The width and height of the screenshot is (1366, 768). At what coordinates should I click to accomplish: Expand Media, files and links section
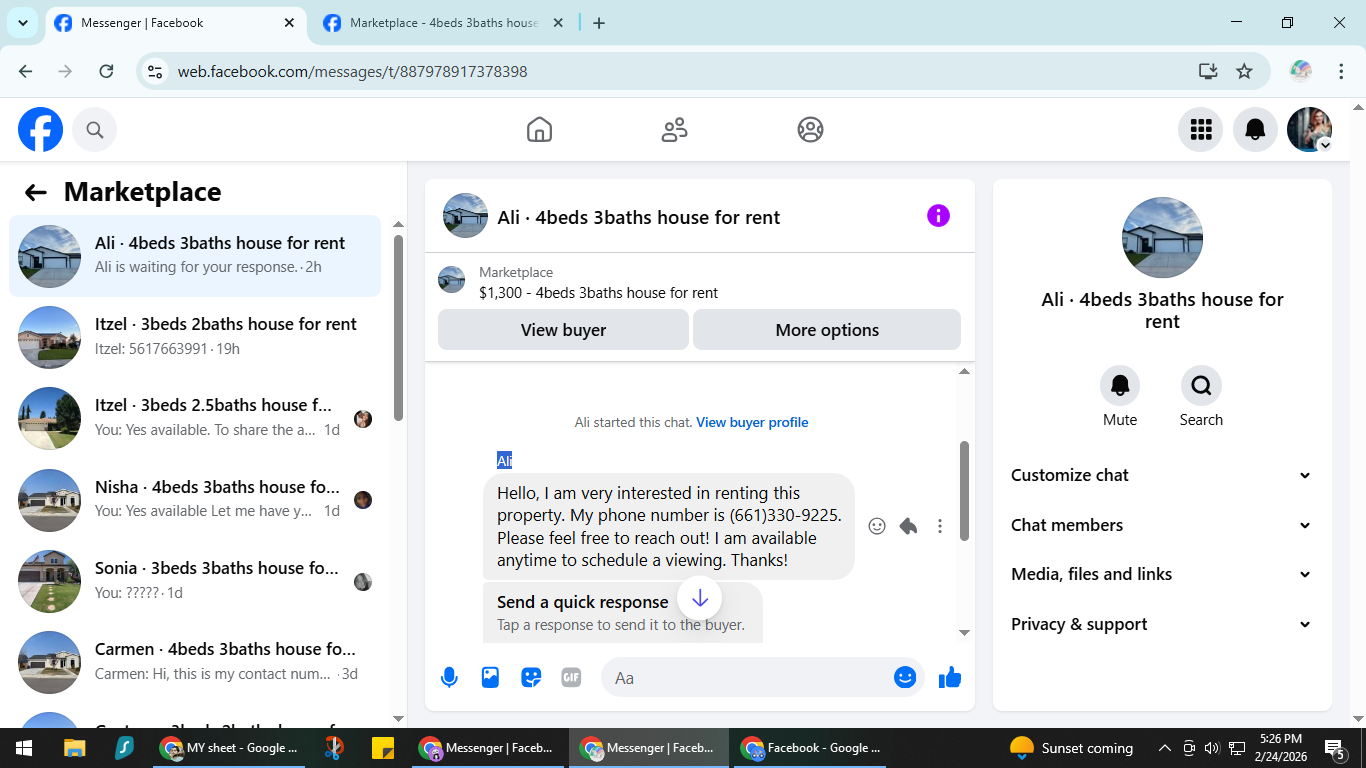tap(1162, 574)
